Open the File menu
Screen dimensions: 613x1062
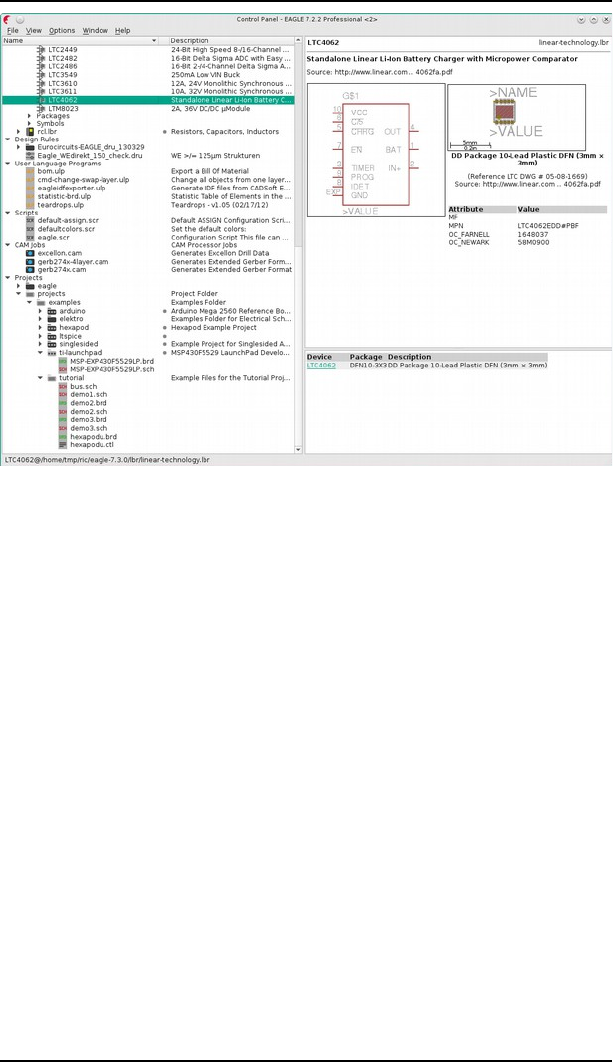pyautogui.click(x=13, y=30)
